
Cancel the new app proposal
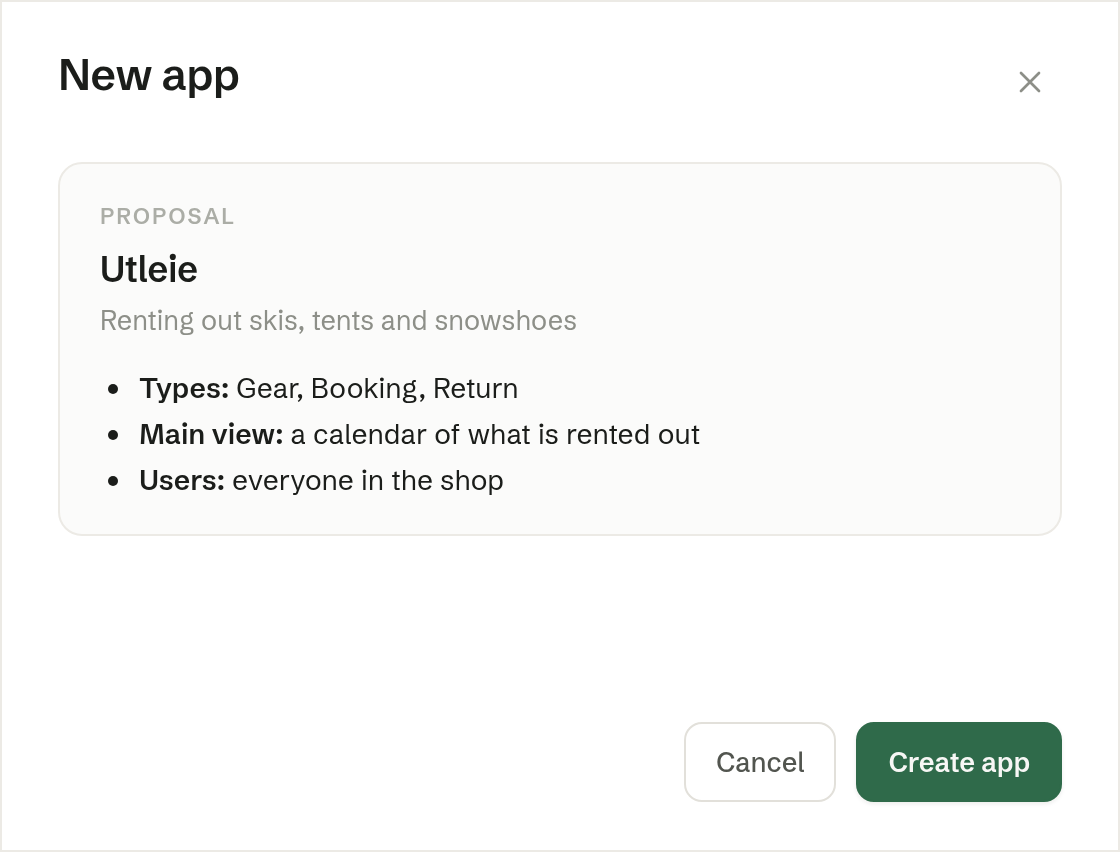760,762
